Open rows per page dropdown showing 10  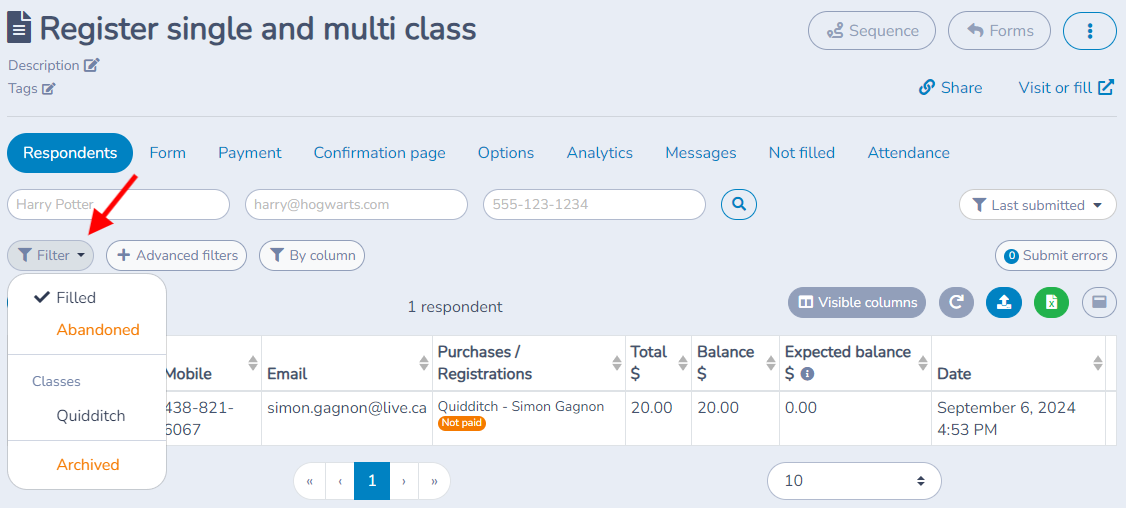tap(854, 481)
